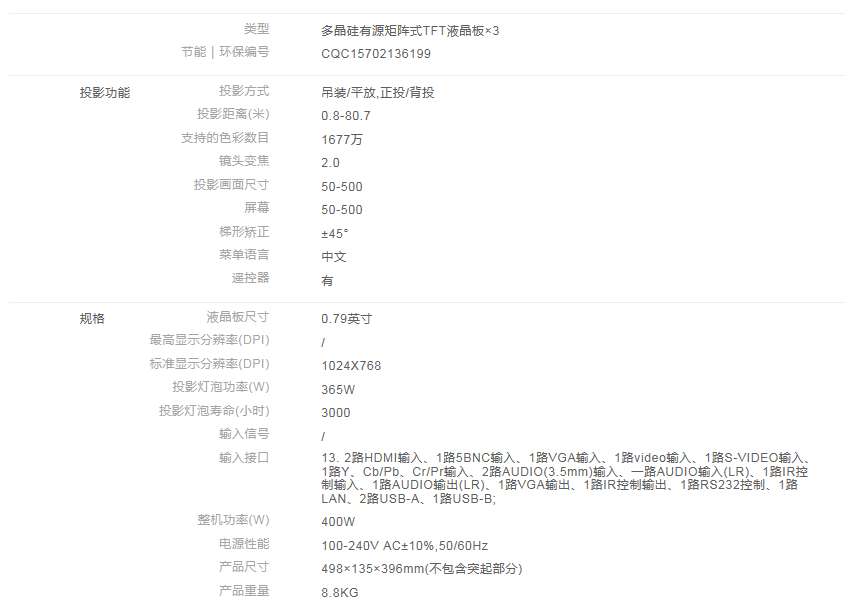845x602 pixels.
Task: Select the CQC15702136199 certification number
Action: click(x=376, y=54)
